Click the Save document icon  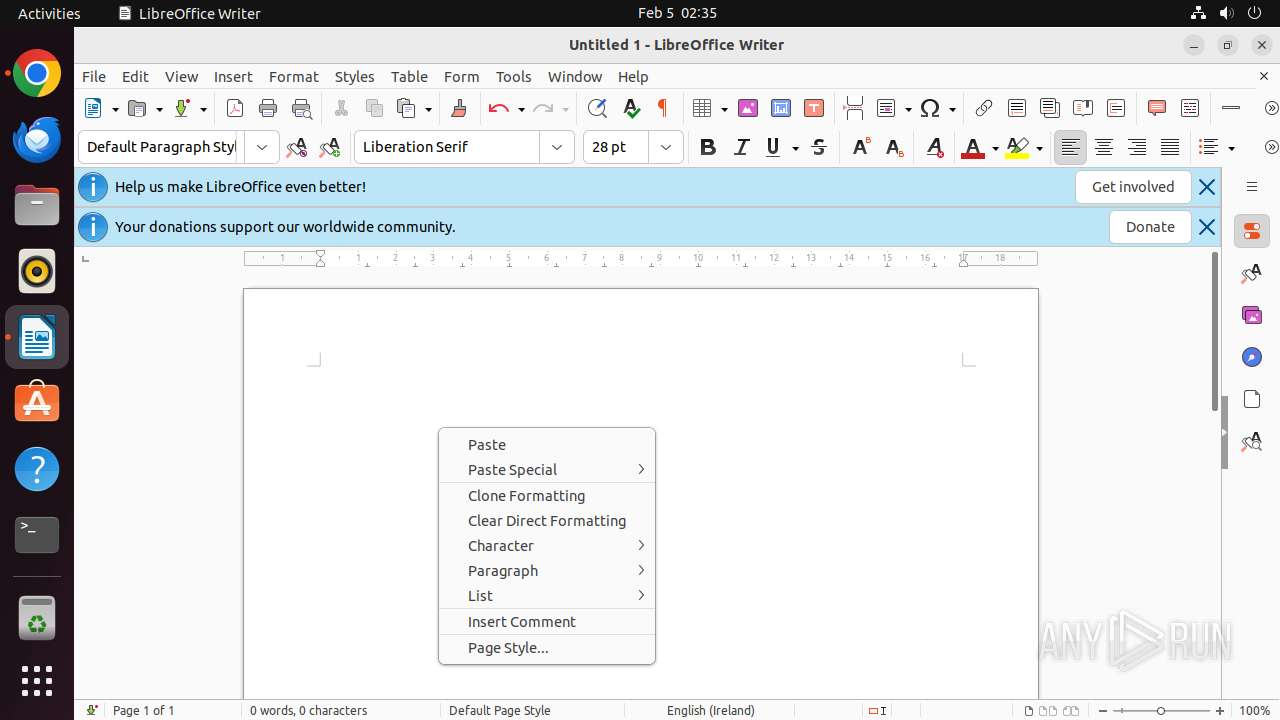click(x=182, y=108)
